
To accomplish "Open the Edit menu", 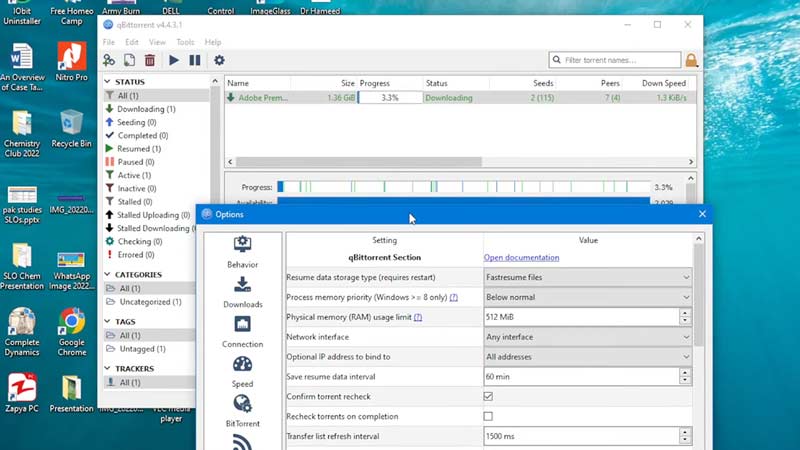I will click(x=132, y=42).
